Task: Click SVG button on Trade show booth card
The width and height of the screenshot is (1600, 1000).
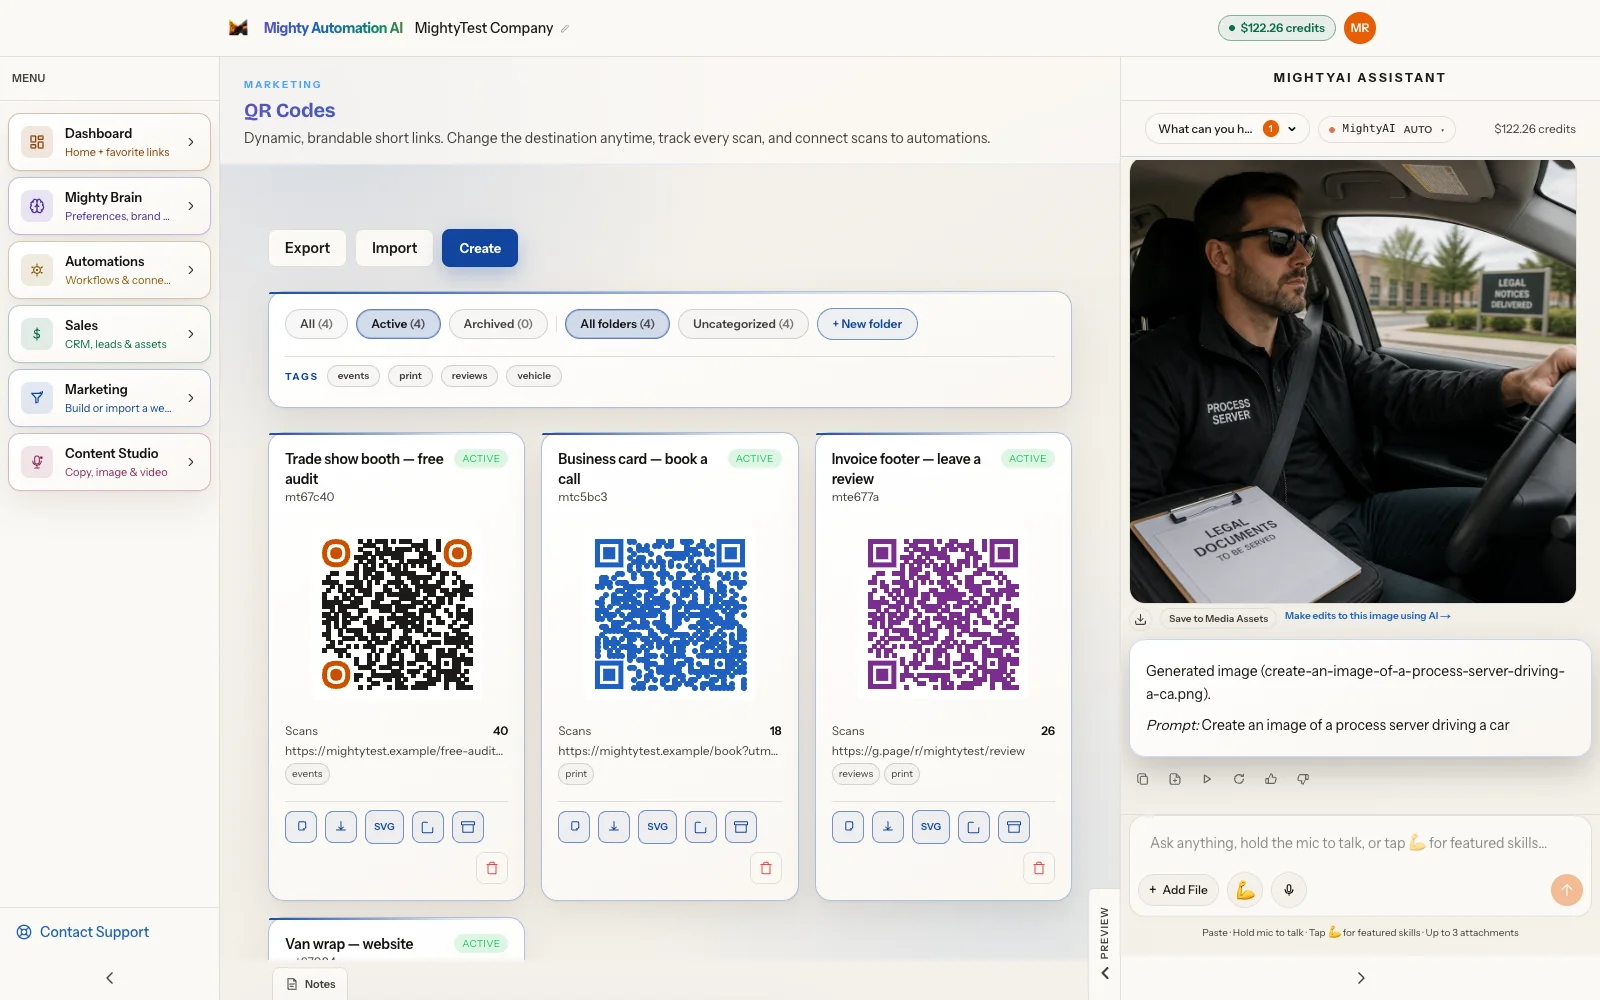Action: click(x=384, y=827)
